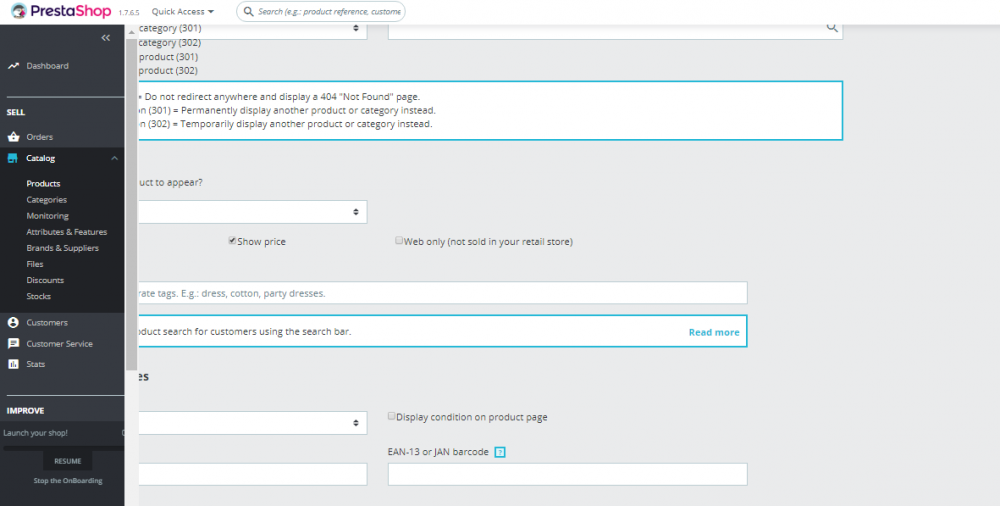
Task: Collapse sidebar with double-chevron icon
Action: [x=106, y=37]
